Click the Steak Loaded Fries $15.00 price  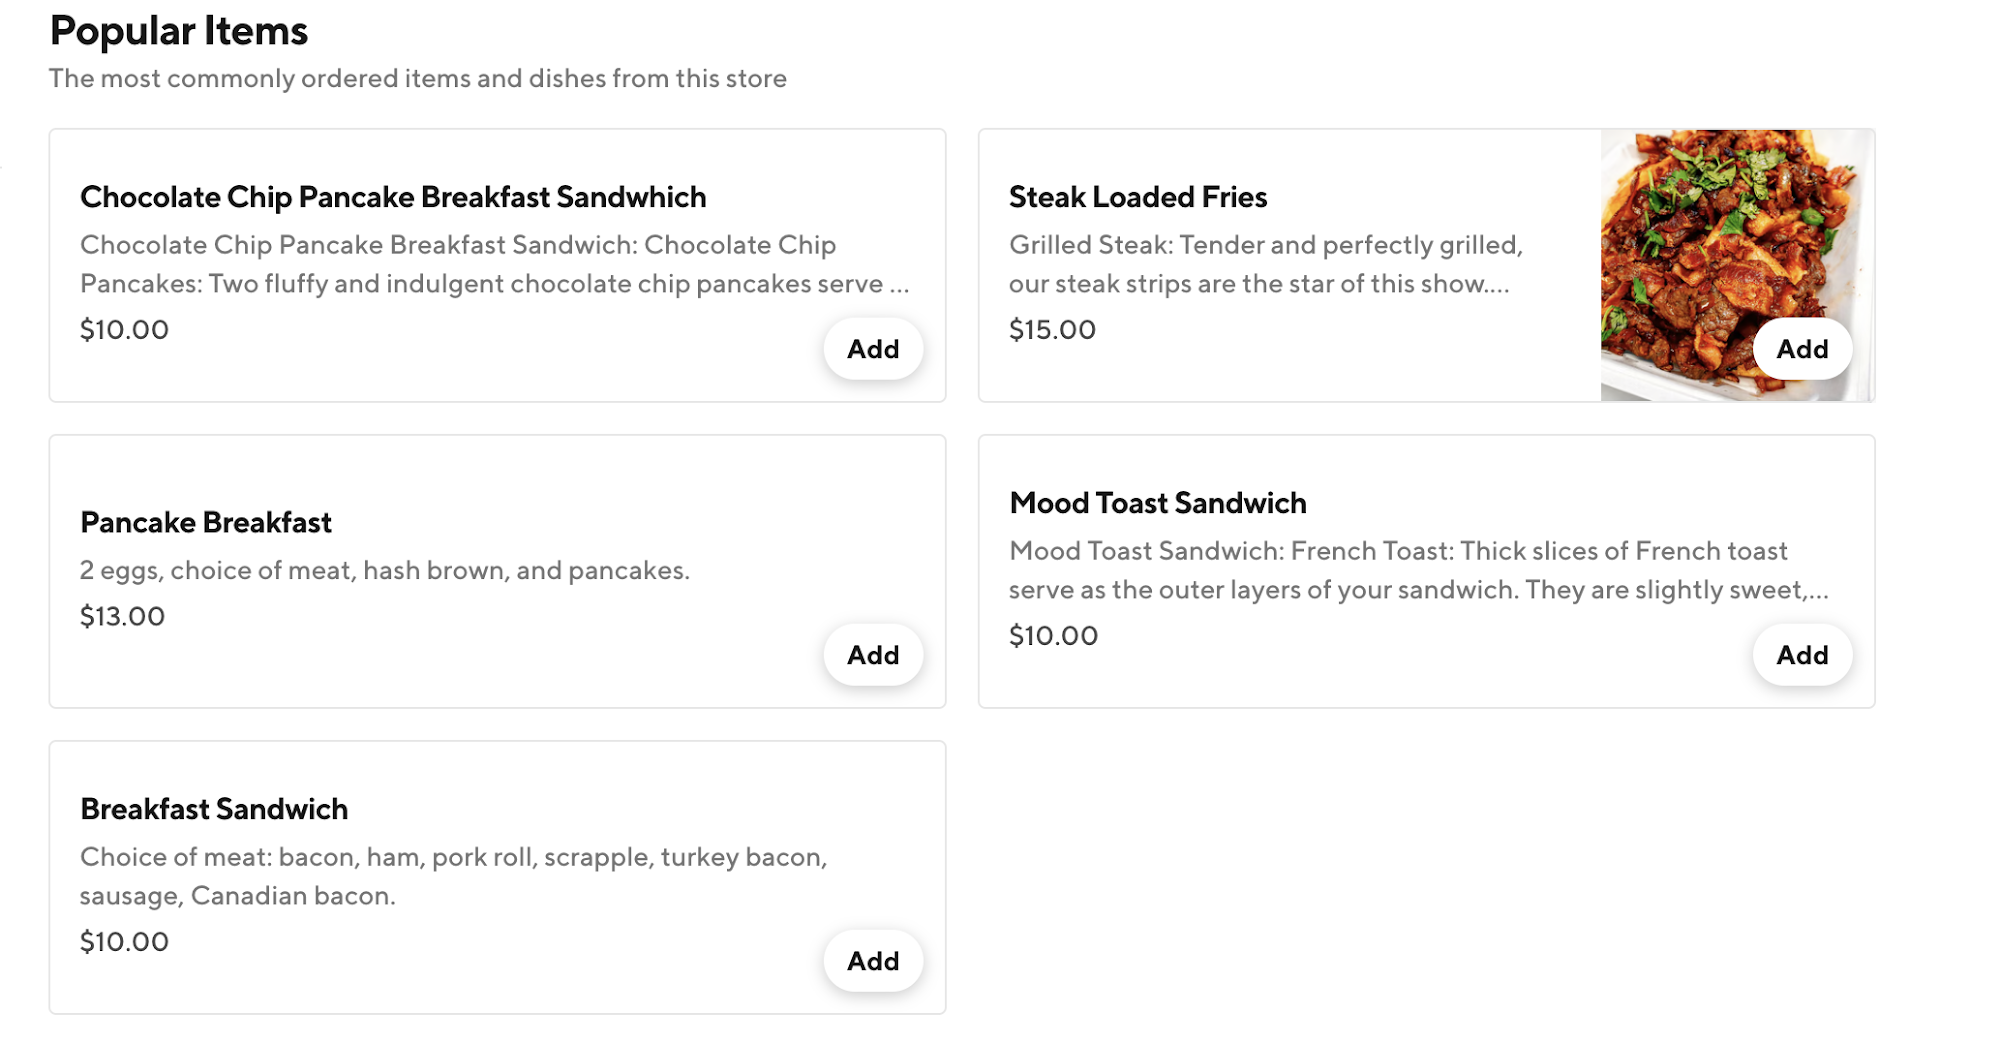click(x=1052, y=329)
